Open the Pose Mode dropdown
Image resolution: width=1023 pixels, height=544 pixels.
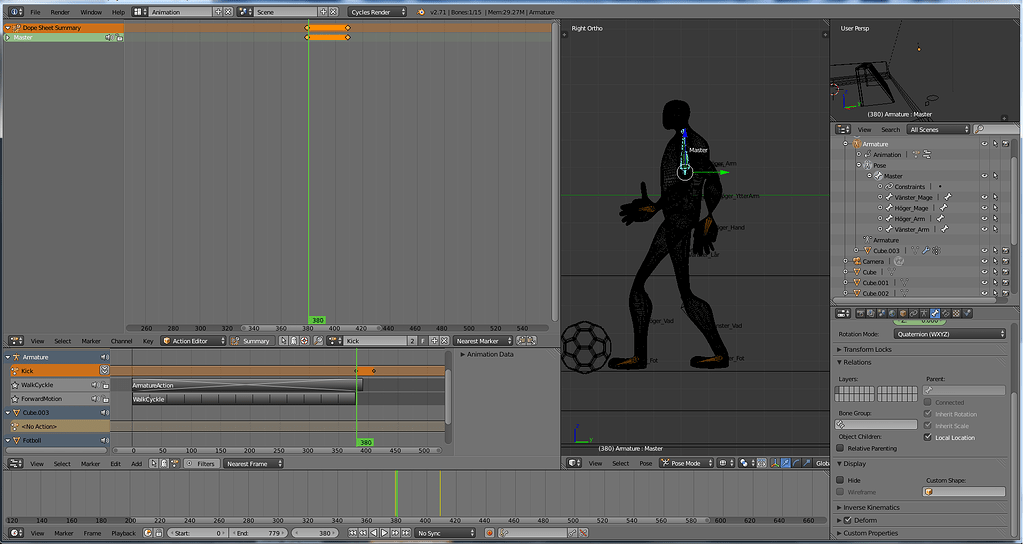click(686, 463)
